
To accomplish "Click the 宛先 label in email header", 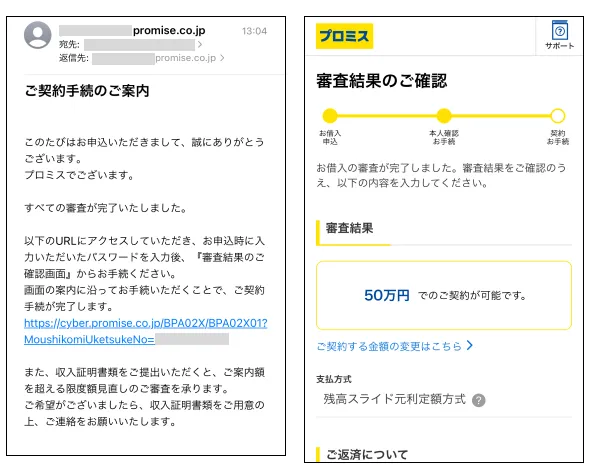I will coord(69,45).
